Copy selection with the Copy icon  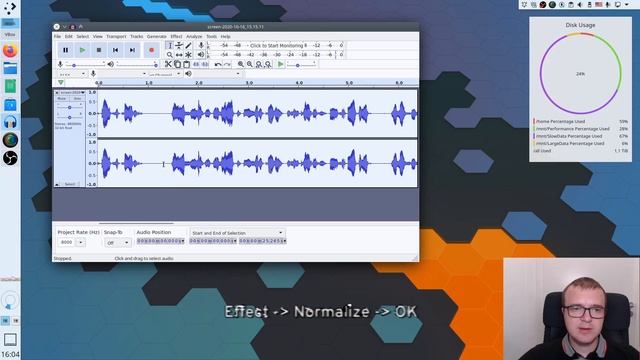pyautogui.click(x=177, y=64)
